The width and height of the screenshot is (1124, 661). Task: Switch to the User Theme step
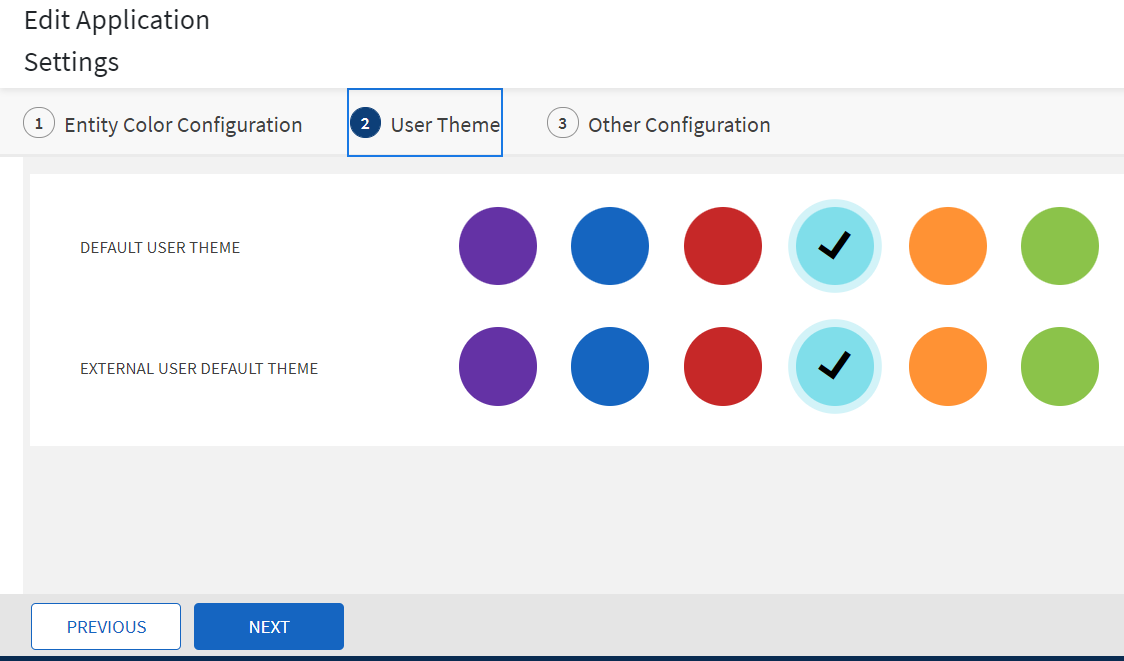click(x=445, y=125)
